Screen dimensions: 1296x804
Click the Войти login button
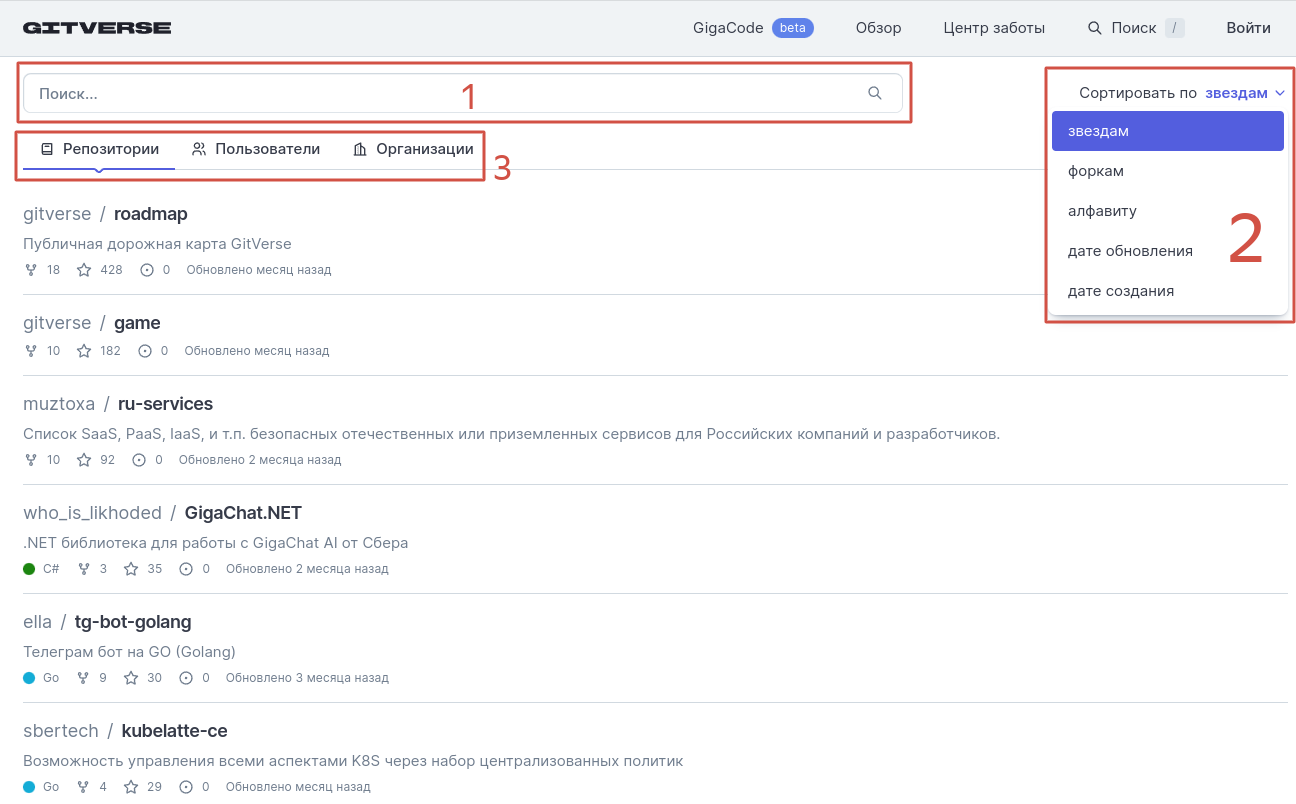click(x=1248, y=28)
